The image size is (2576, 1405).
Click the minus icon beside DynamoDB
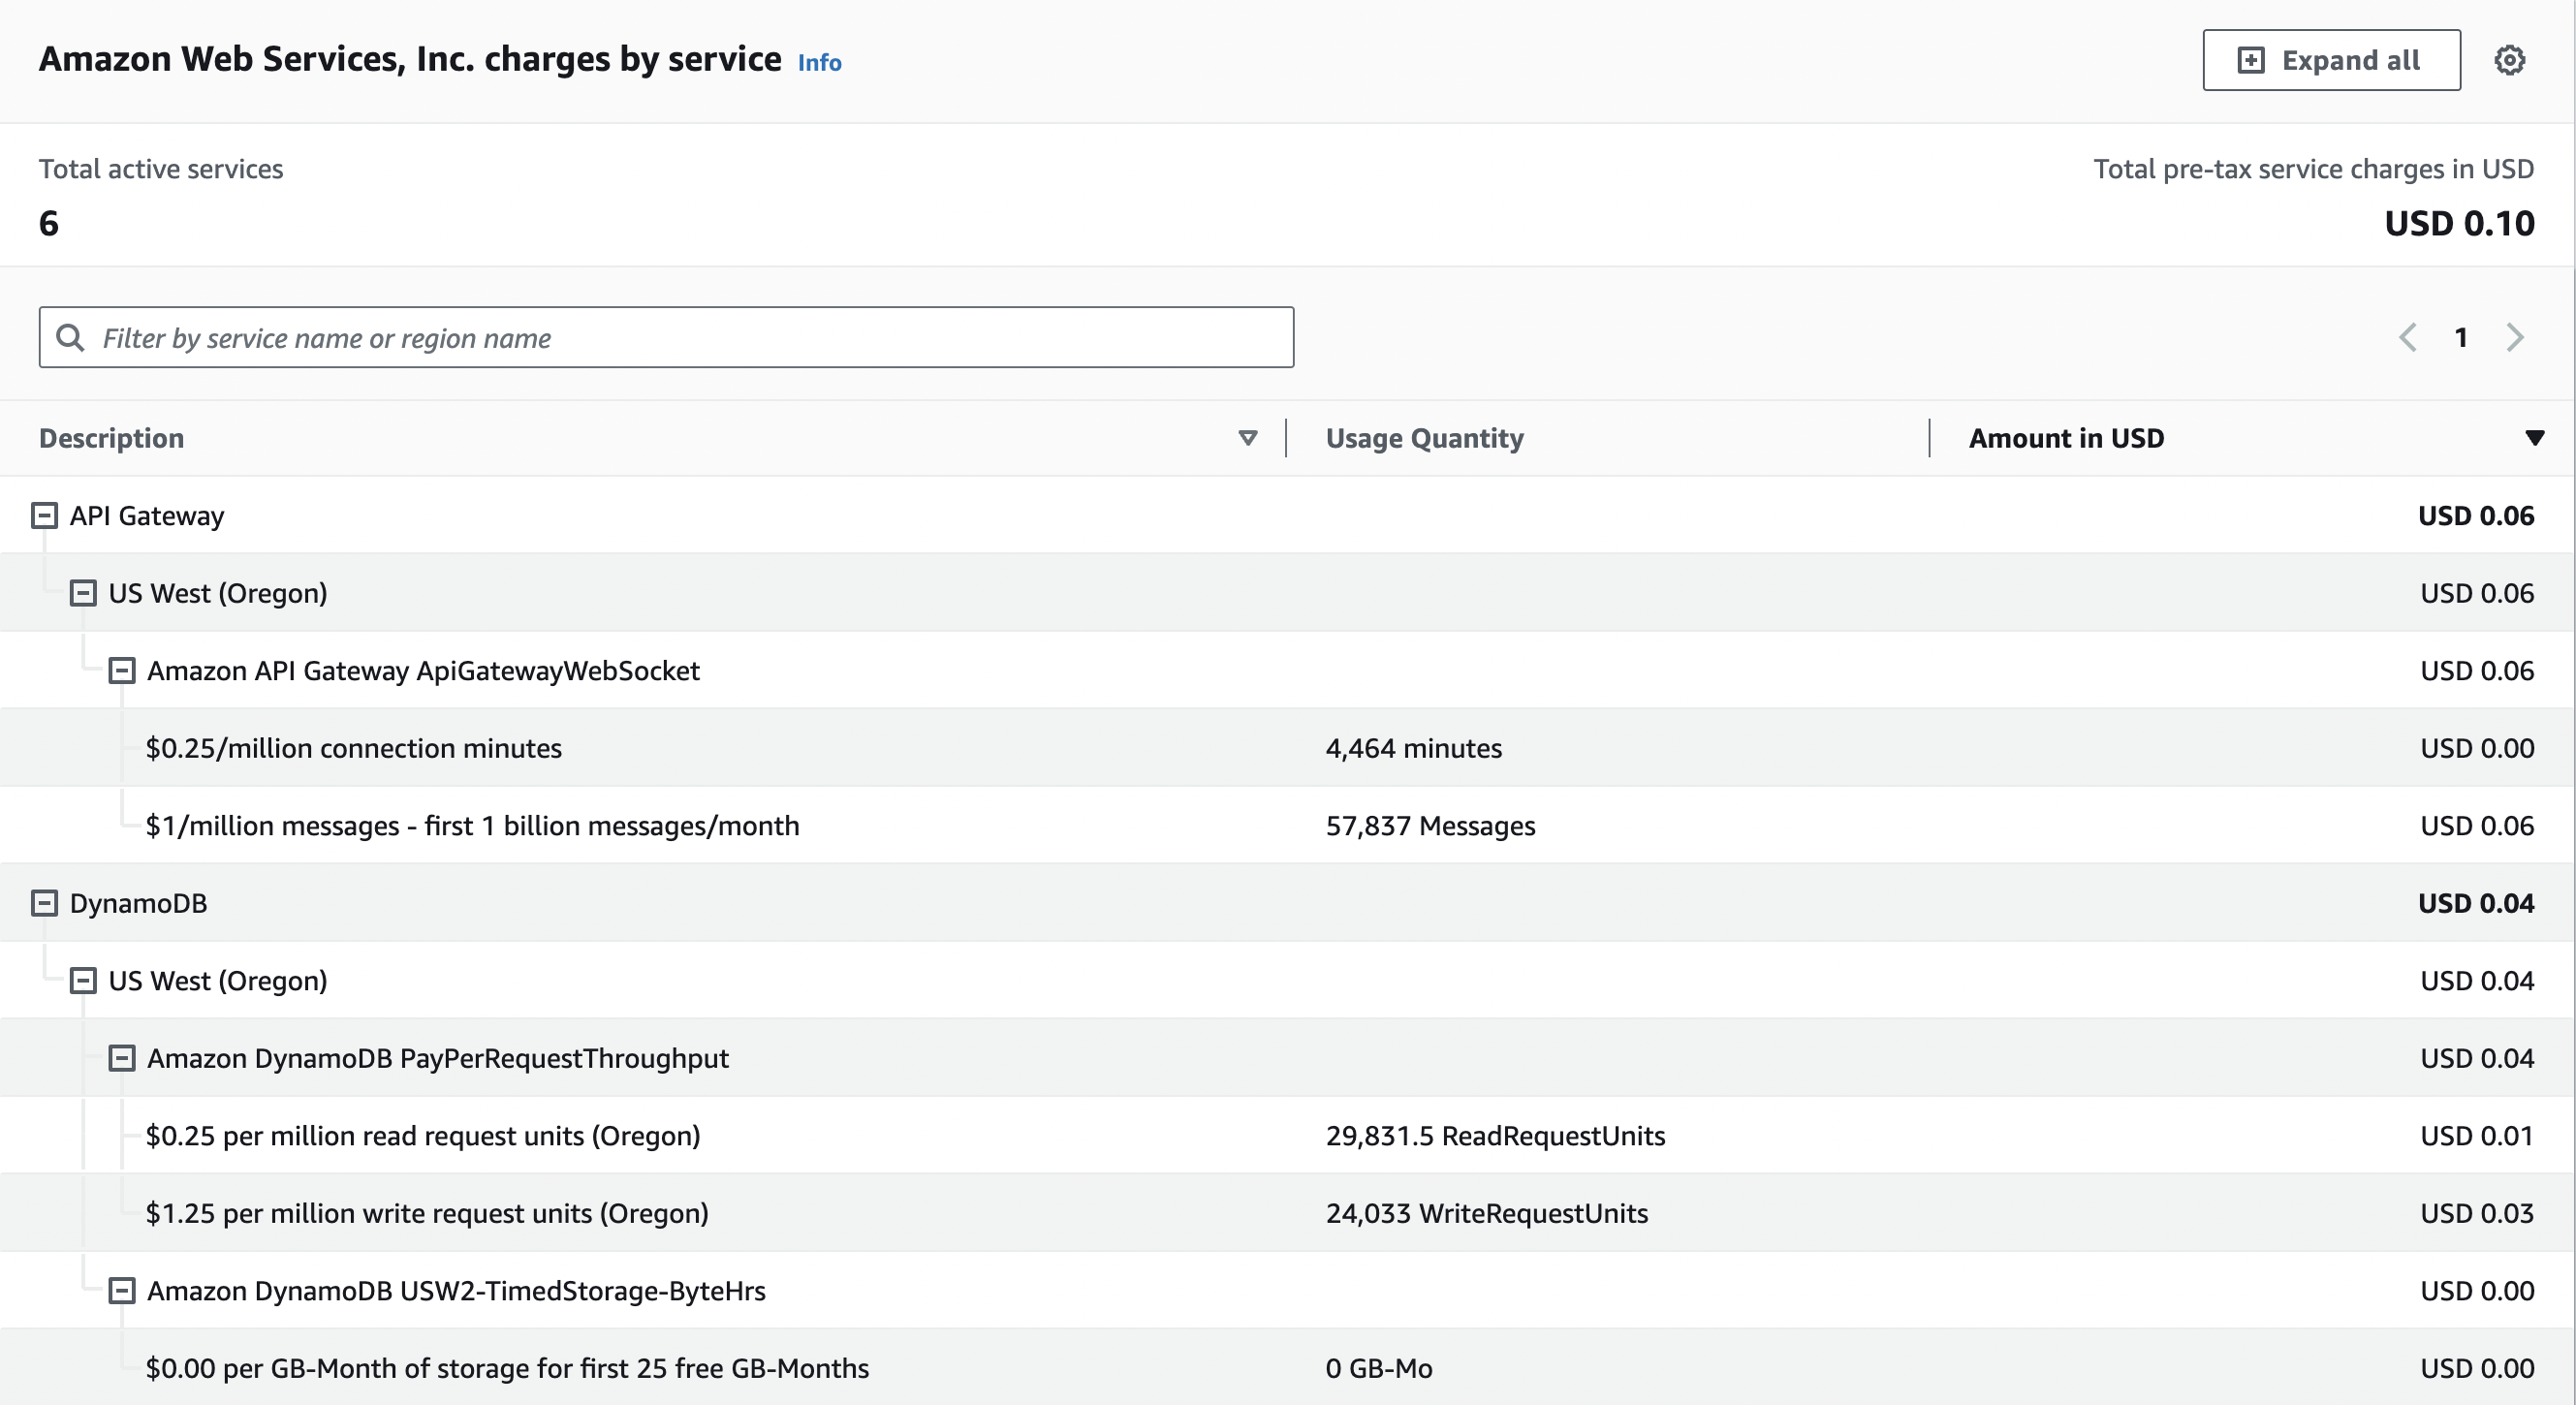pyautogui.click(x=43, y=902)
